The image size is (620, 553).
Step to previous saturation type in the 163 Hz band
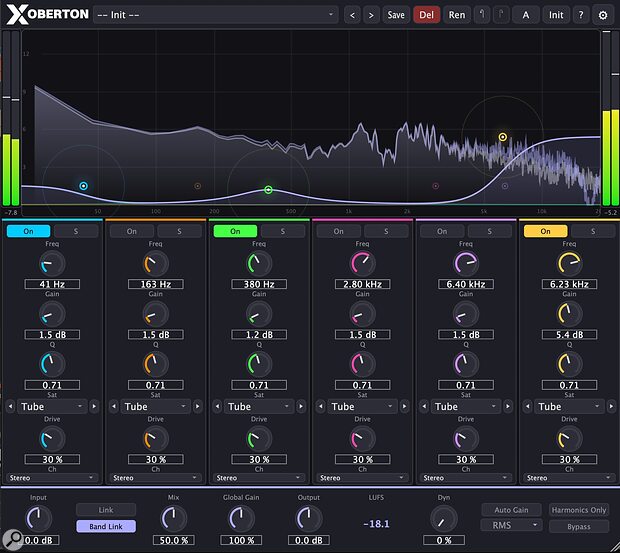(114, 406)
